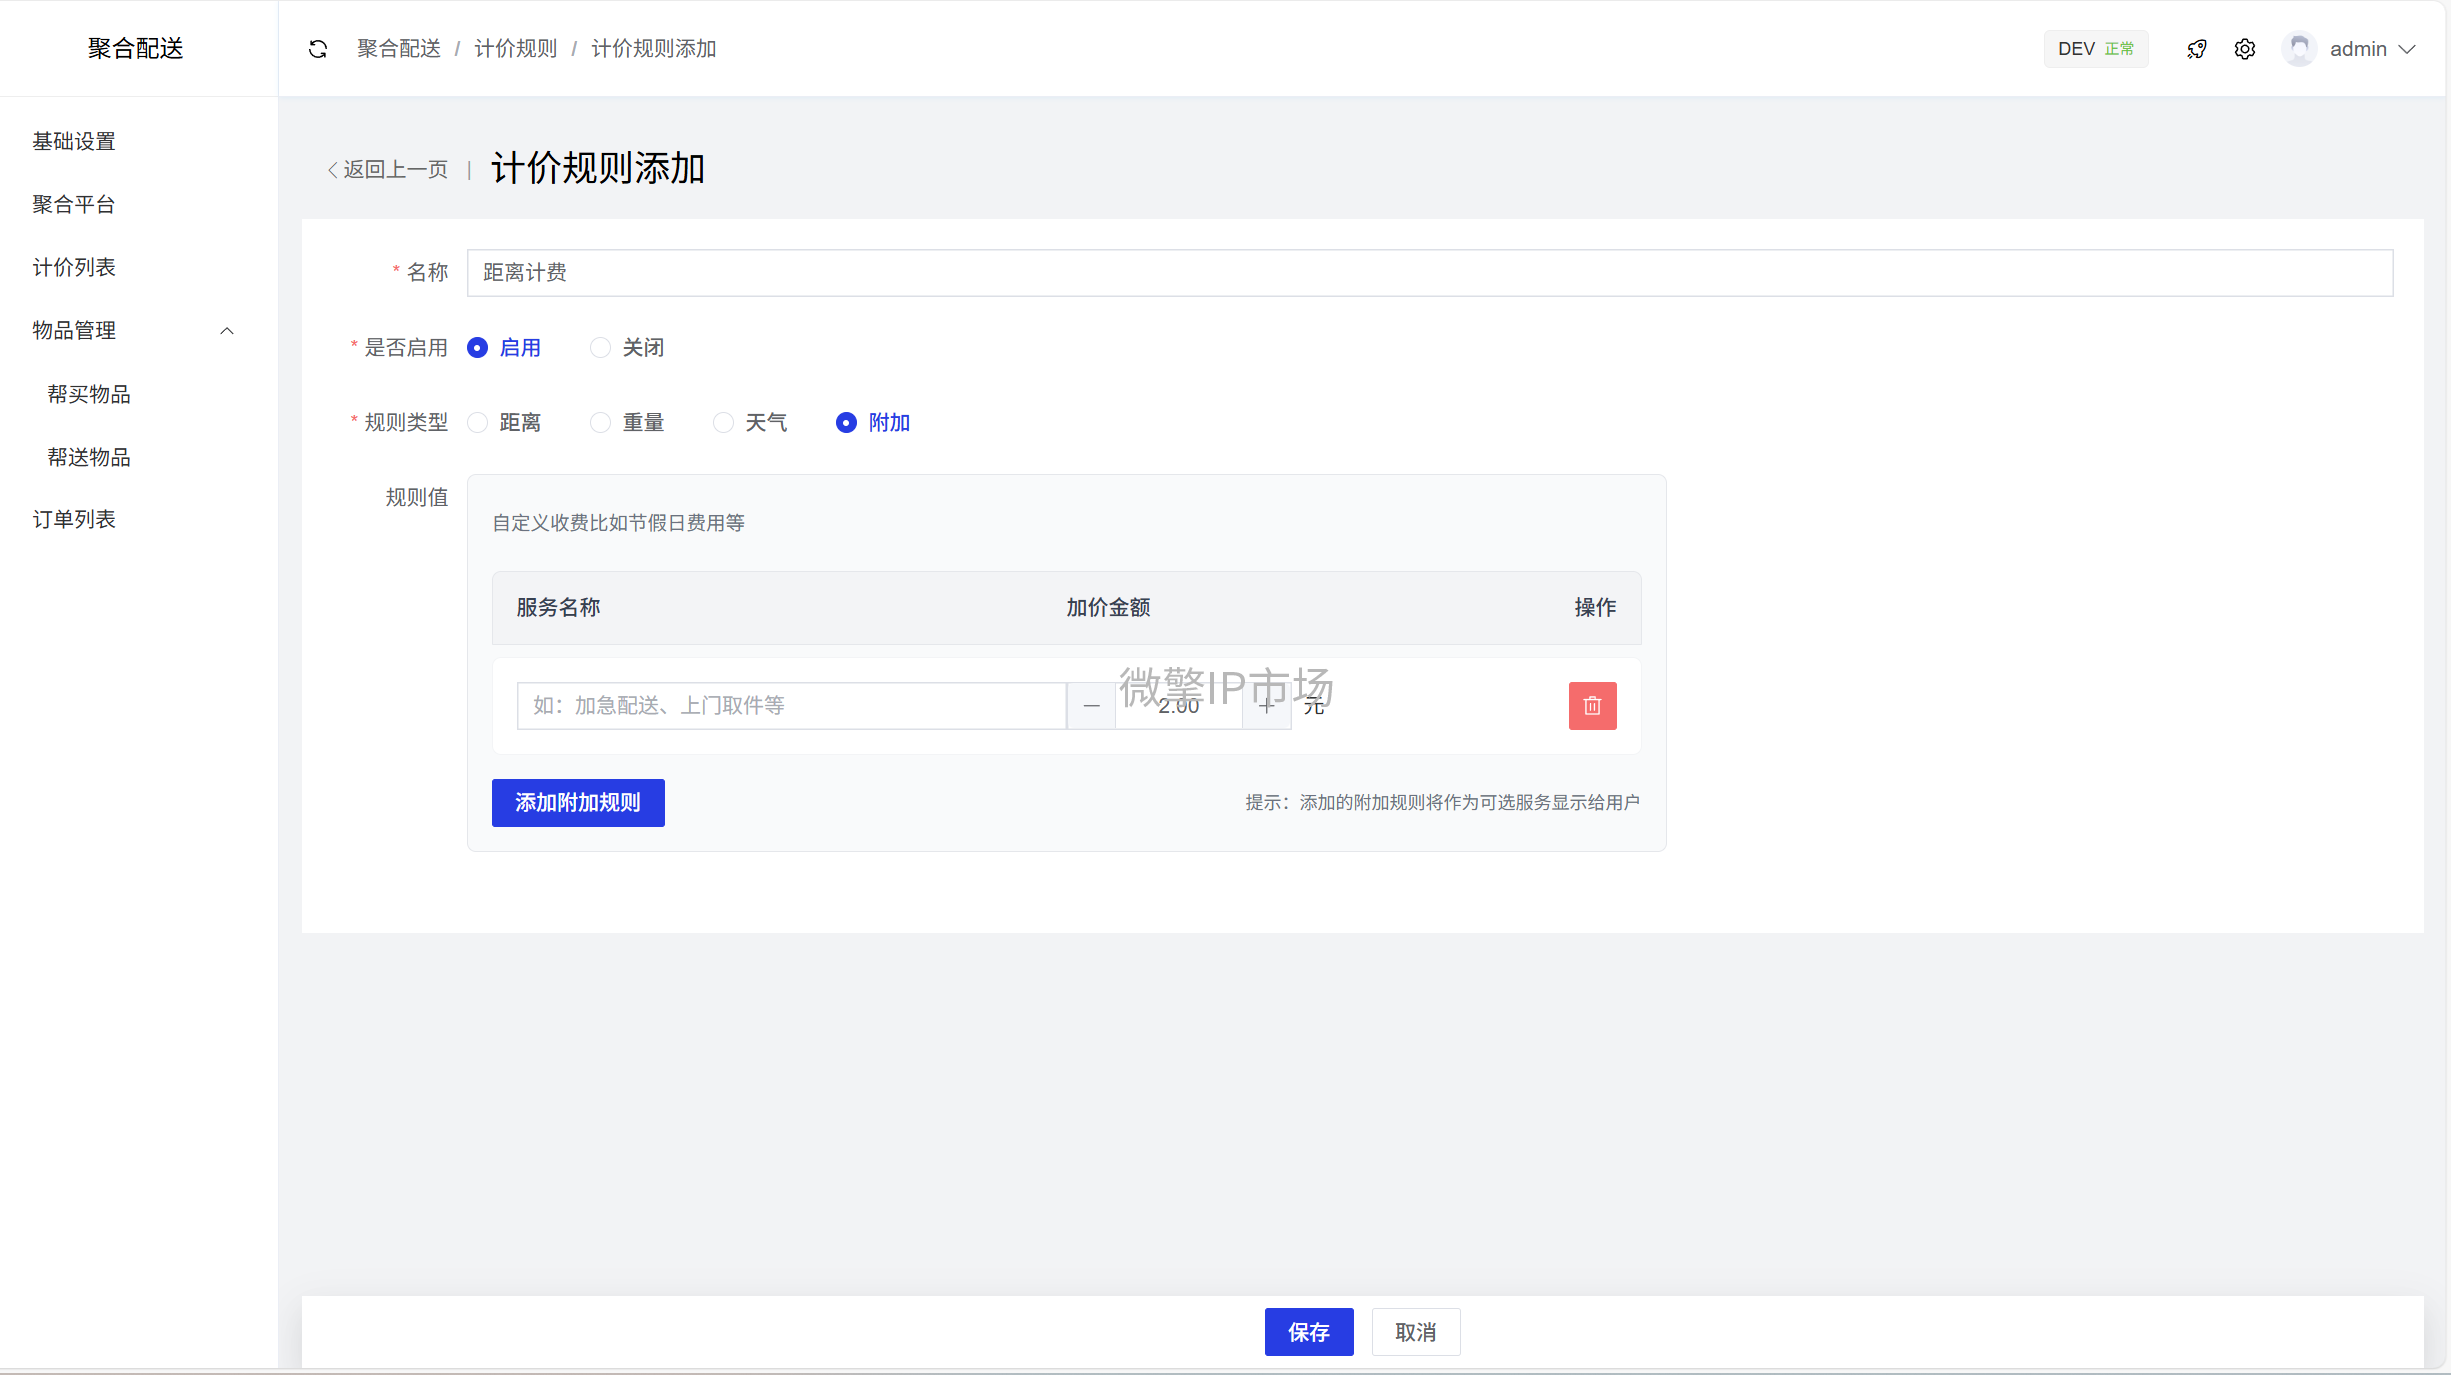Pick the 重量 rule type radio

(x=600, y=423)
